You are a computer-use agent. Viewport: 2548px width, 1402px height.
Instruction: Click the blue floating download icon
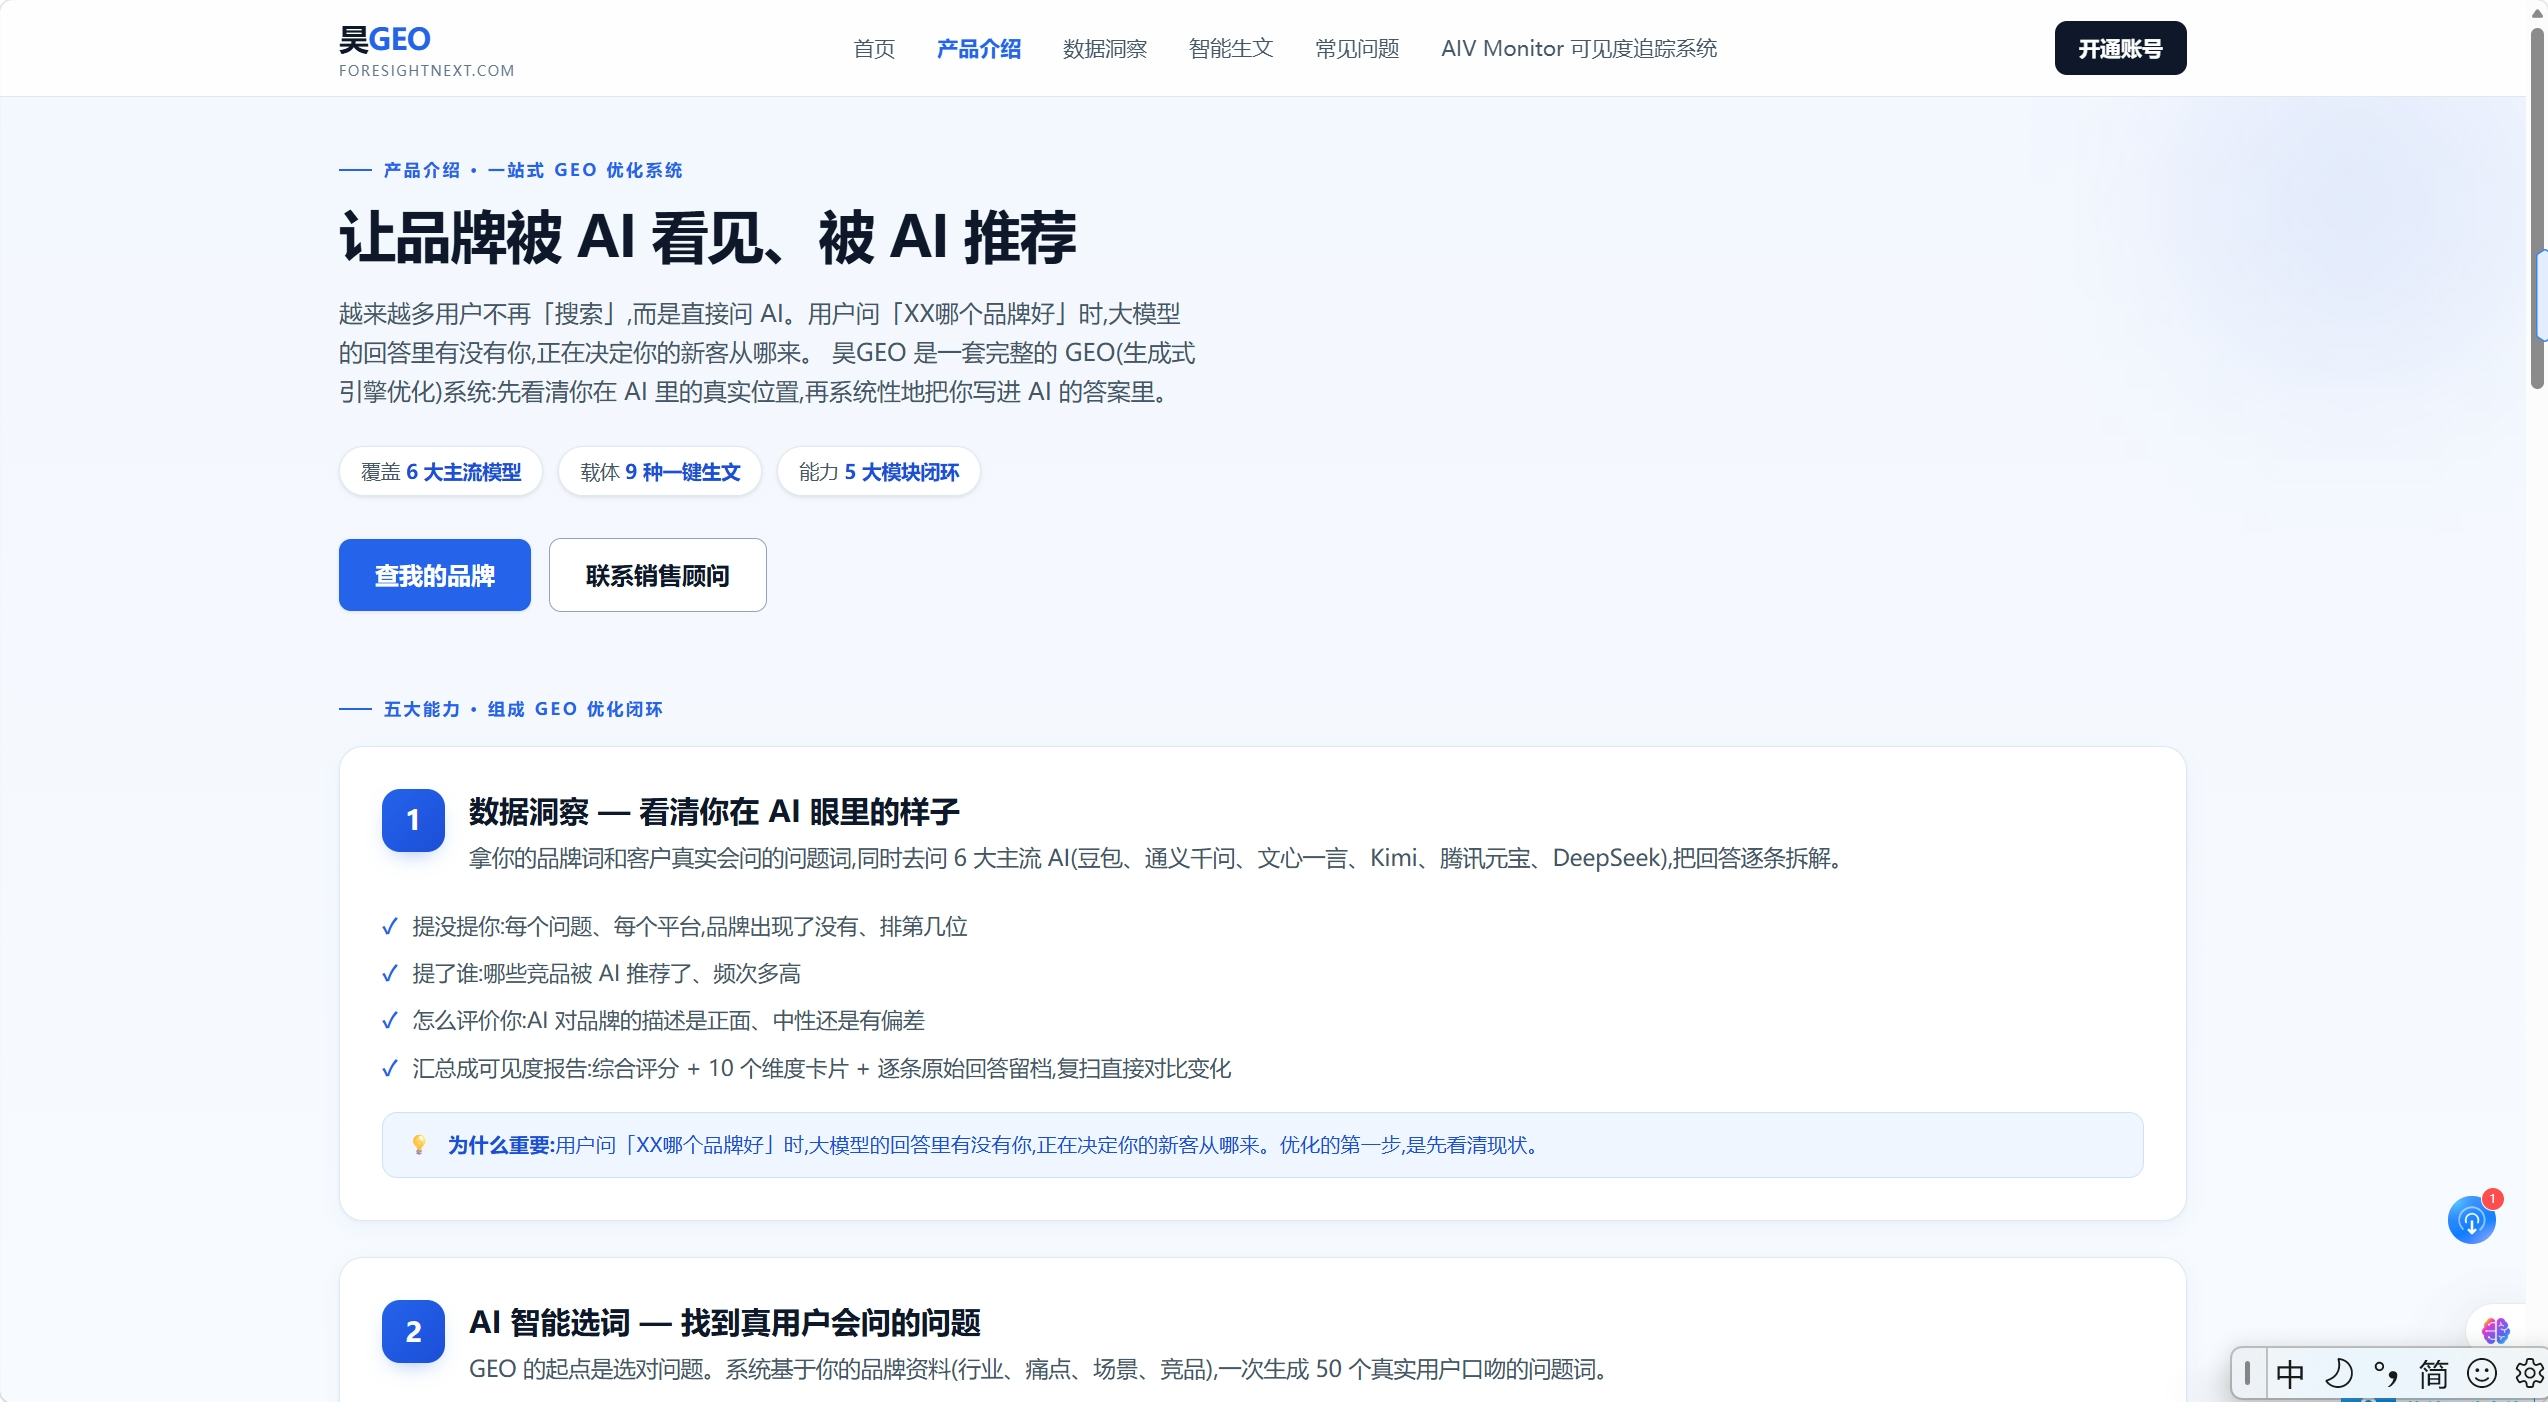[2471, 1220]
